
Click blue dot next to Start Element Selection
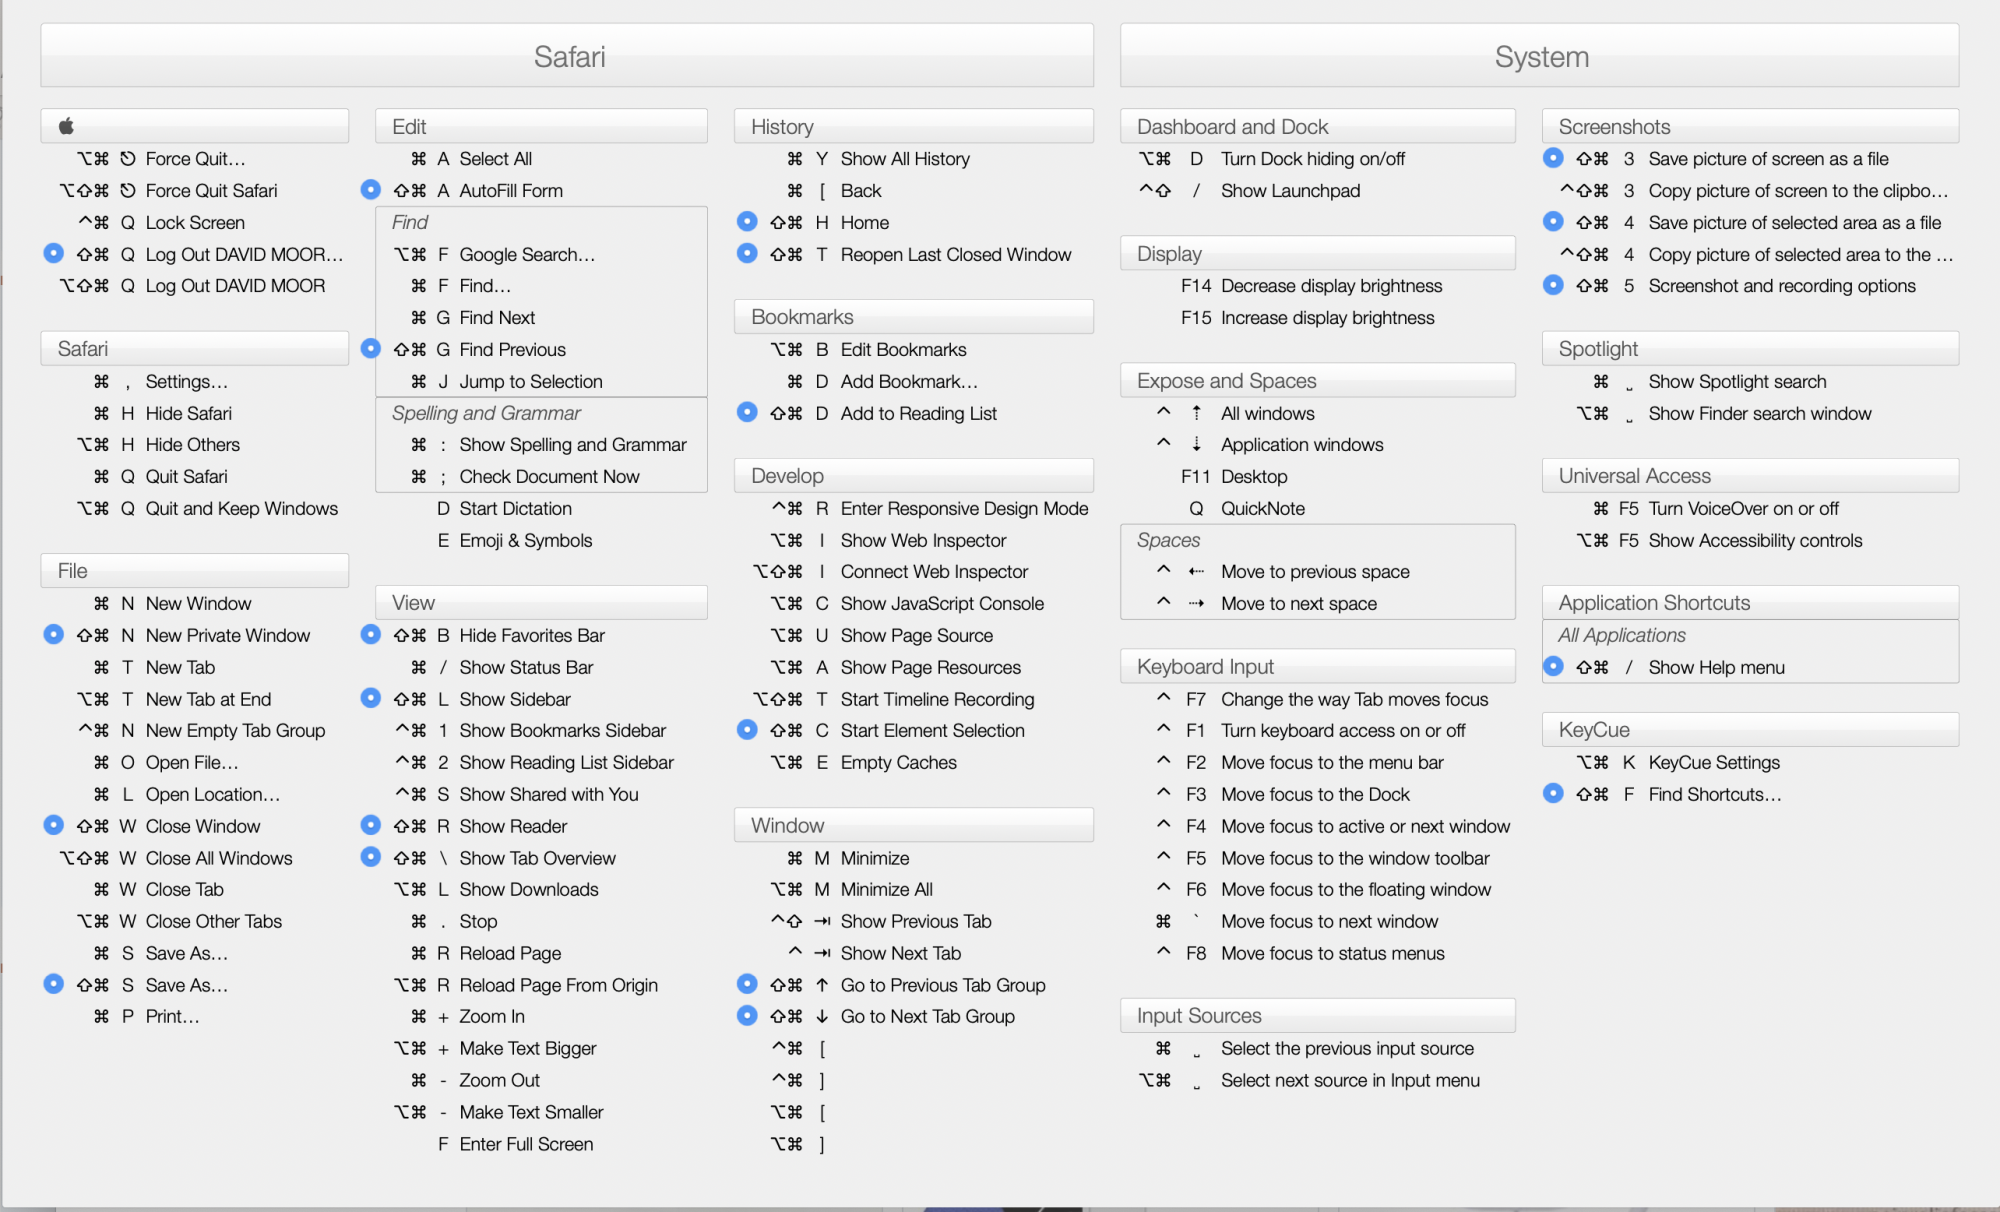click(747, 730)
